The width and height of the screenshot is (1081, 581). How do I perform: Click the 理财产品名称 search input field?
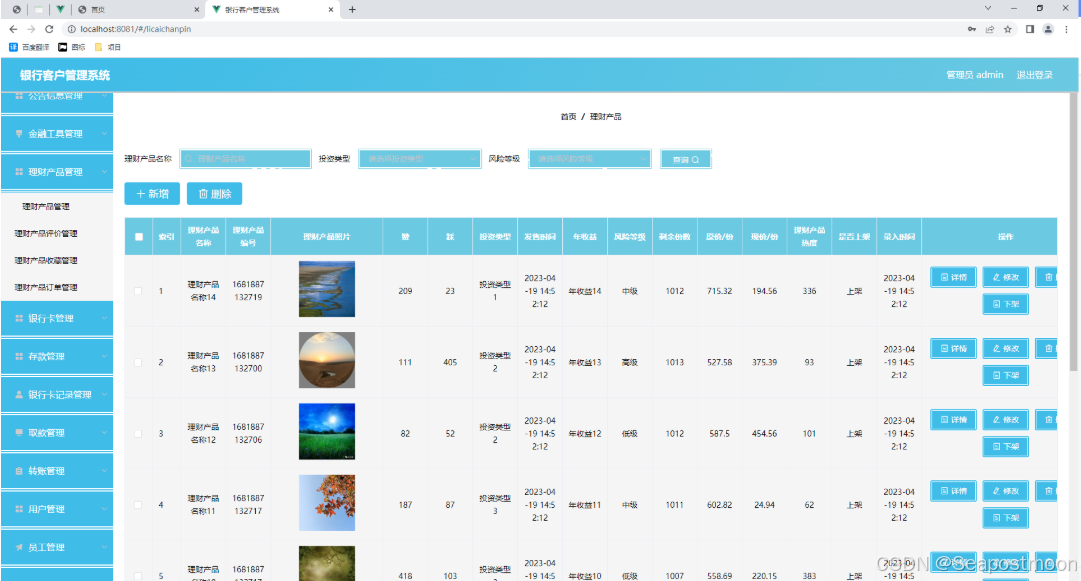click(x=245, y=159)
